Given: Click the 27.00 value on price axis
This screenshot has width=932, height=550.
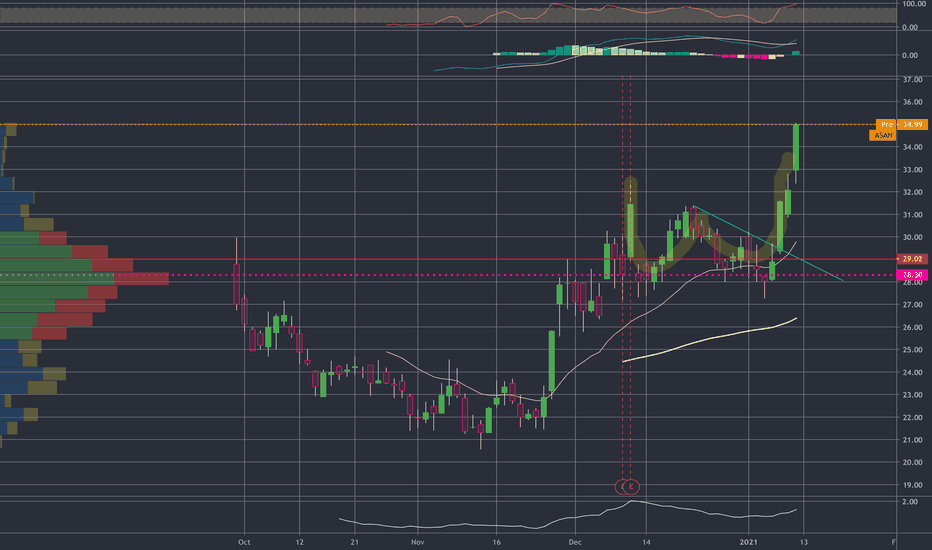Looking at the screenshot, I should coord(912,305).
